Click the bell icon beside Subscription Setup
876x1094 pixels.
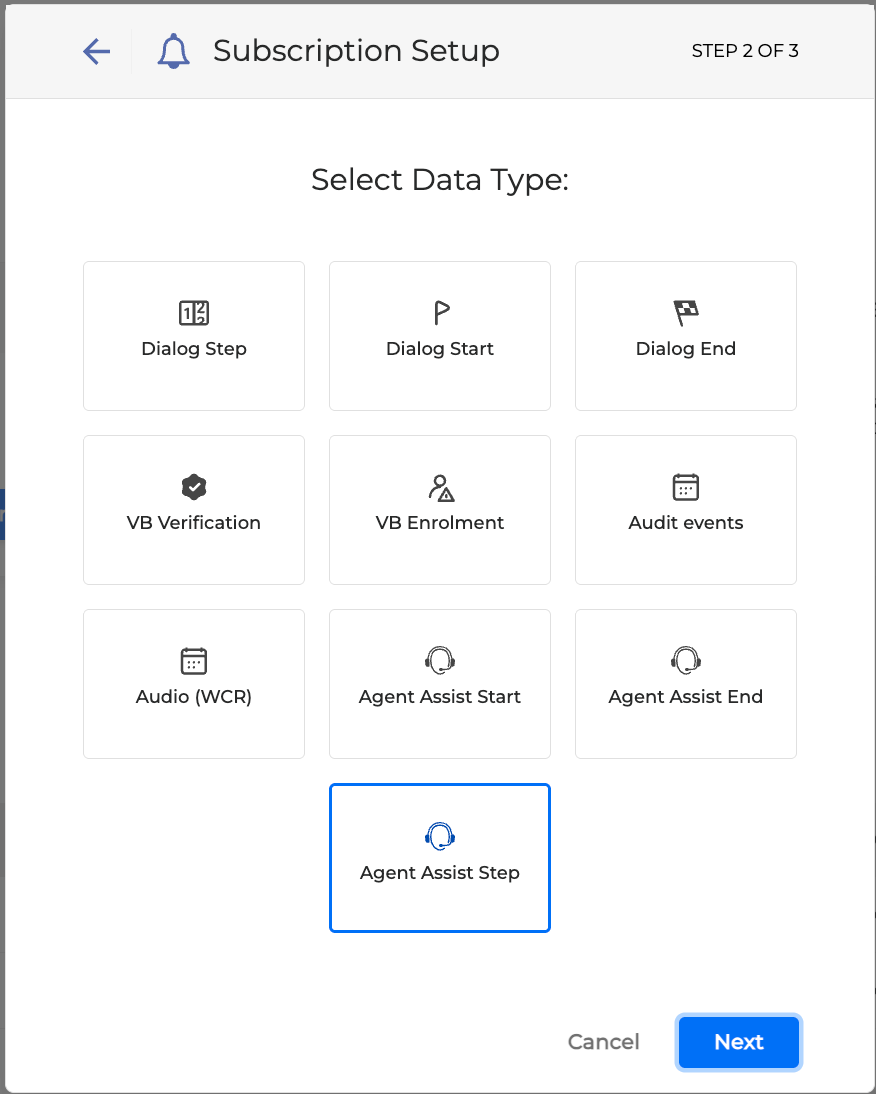tap(173, 51)
